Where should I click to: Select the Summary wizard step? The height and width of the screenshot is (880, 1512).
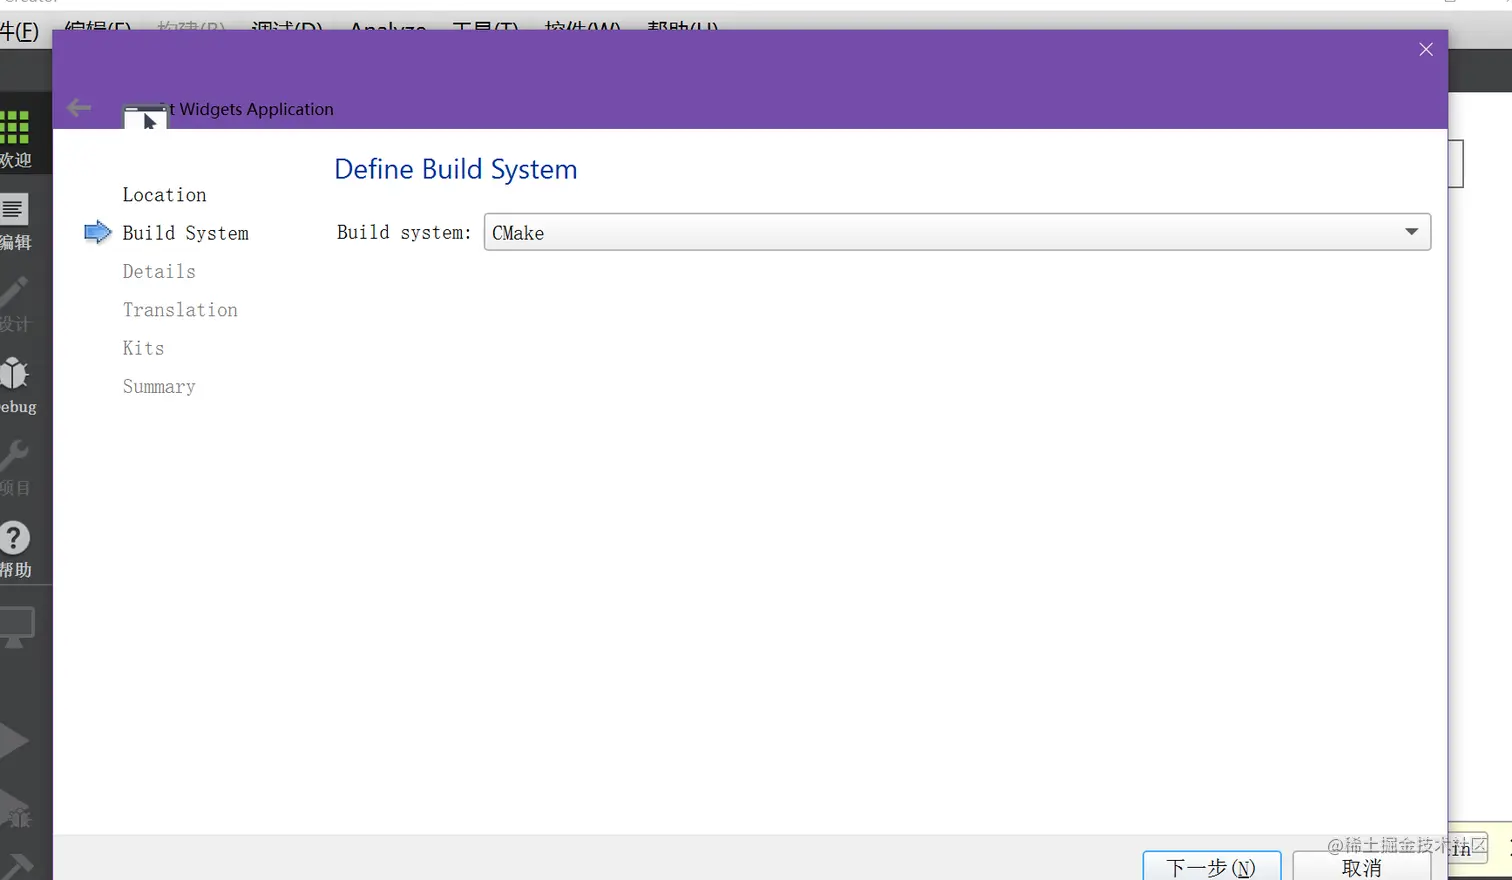click(x=159, y=387)
